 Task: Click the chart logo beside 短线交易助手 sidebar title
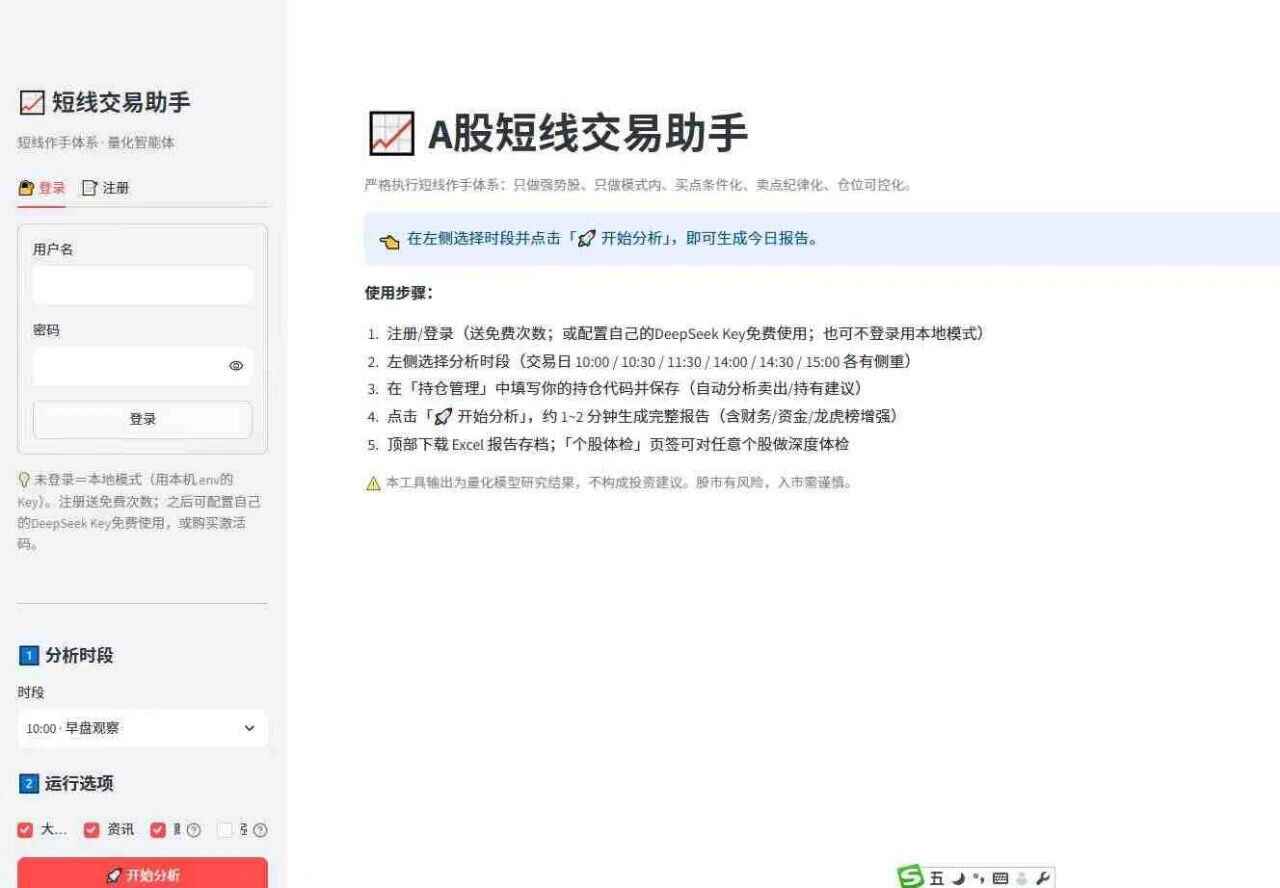(32, 102)
